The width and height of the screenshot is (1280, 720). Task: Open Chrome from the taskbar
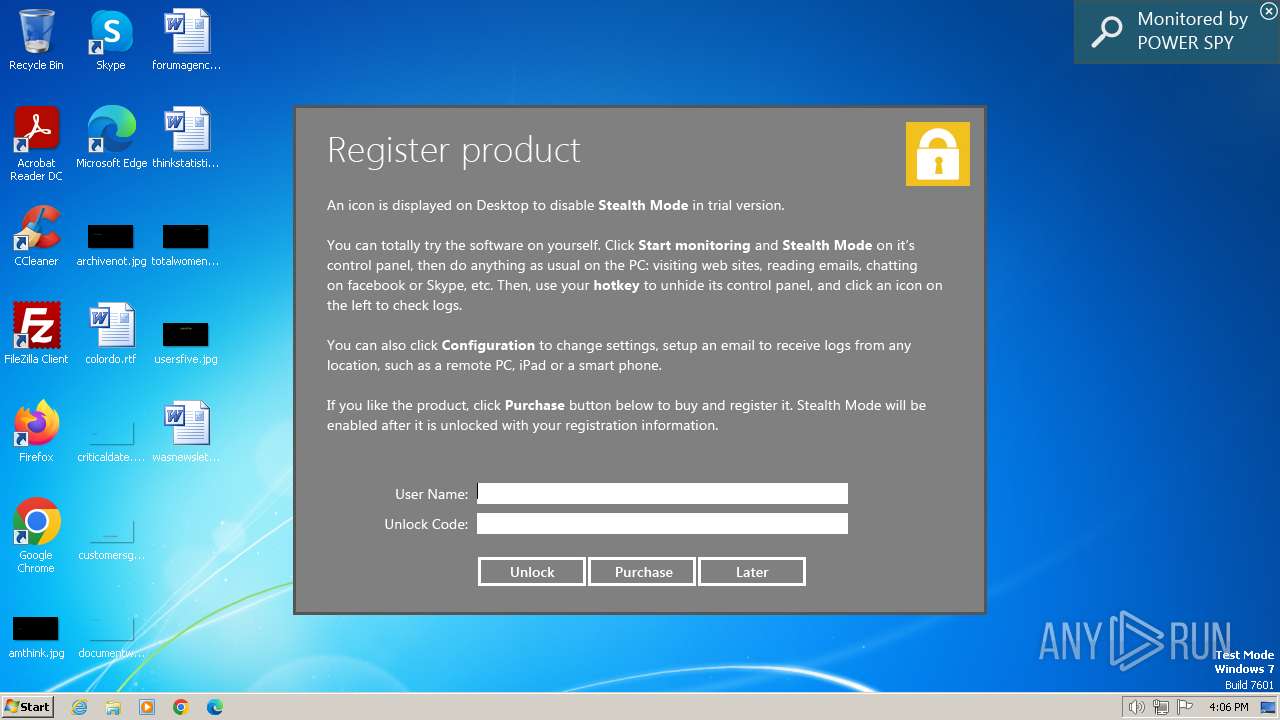click(x=181, y=707)
